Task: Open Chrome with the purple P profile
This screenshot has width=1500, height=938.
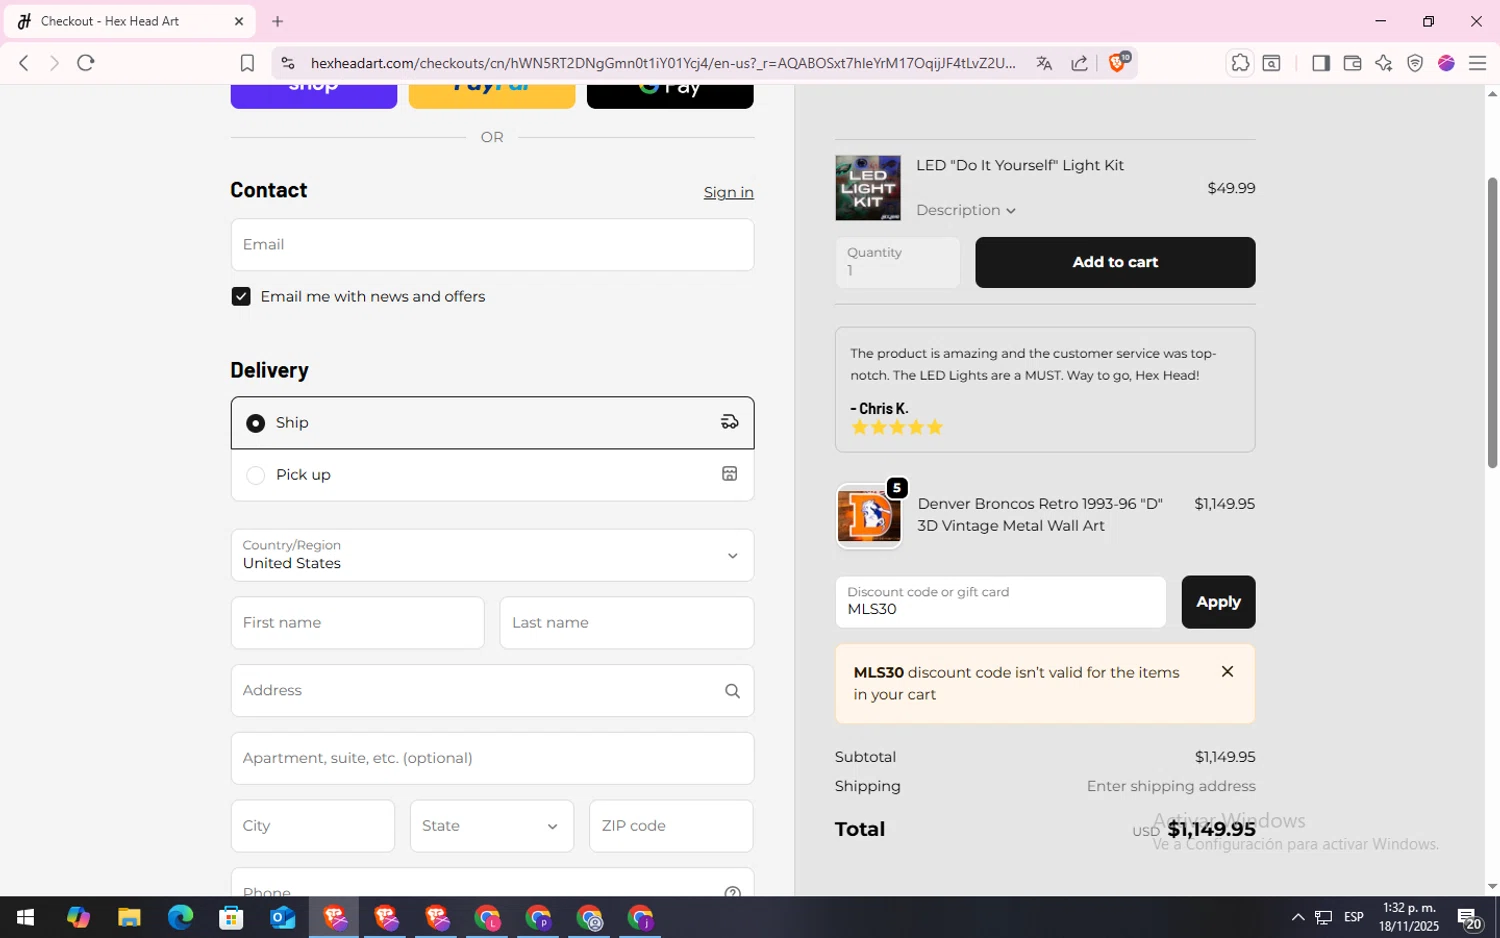Action: click(x=538, y=917)
